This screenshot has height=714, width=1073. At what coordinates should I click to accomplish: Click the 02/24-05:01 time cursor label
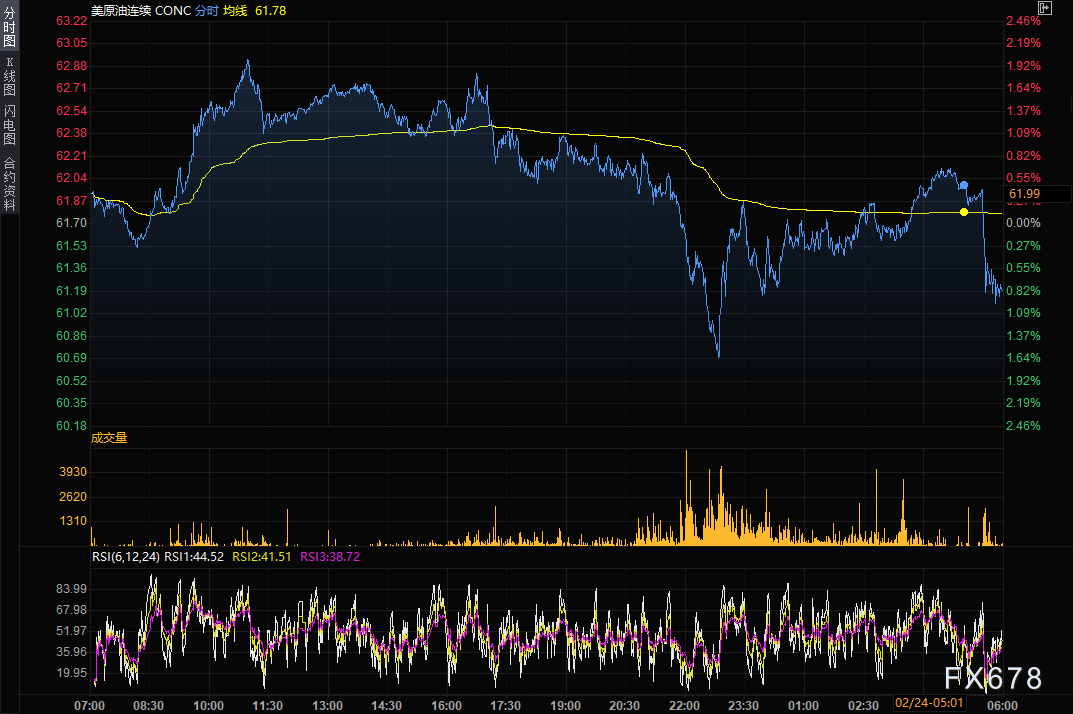(x=929, y=703)
